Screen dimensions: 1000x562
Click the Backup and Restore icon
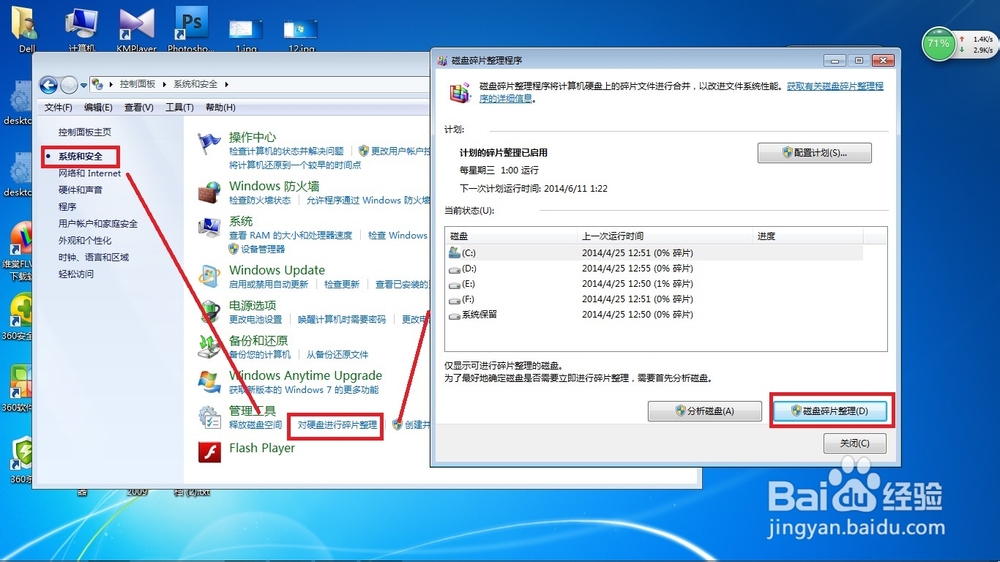(209, 346)
